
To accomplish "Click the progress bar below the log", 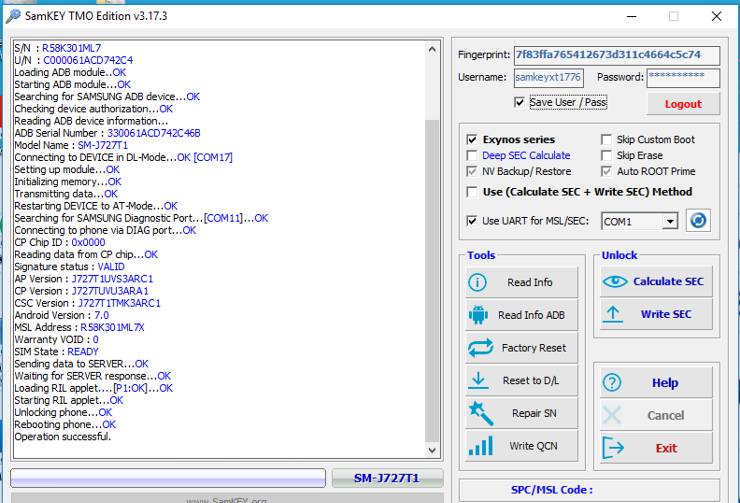I will coord(168,478).
